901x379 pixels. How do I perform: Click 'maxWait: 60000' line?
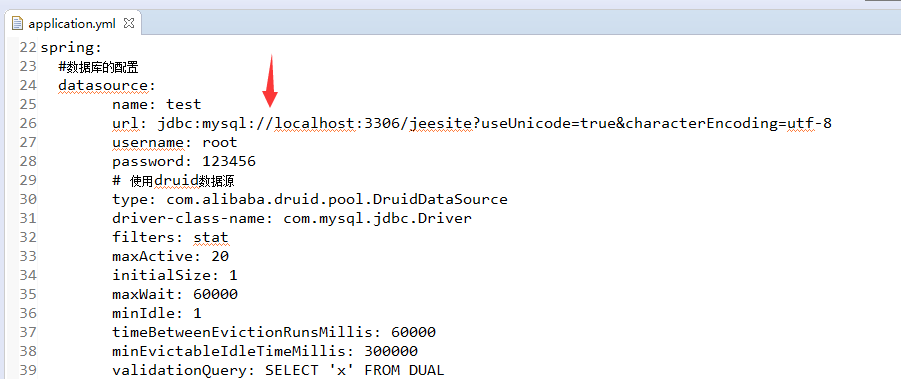[x=175, y=294]
